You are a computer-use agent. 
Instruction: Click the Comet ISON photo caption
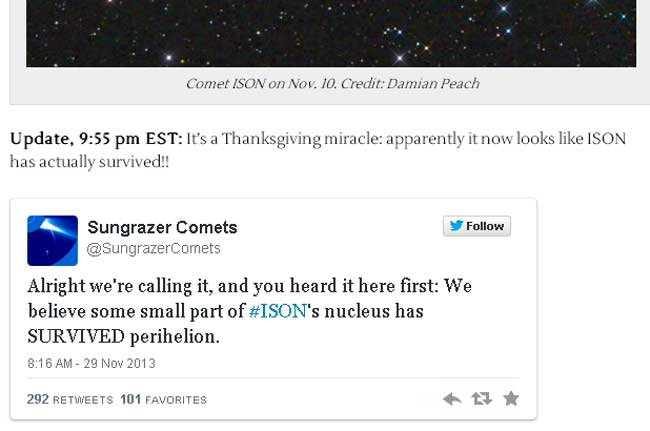[x=332, y=83]
